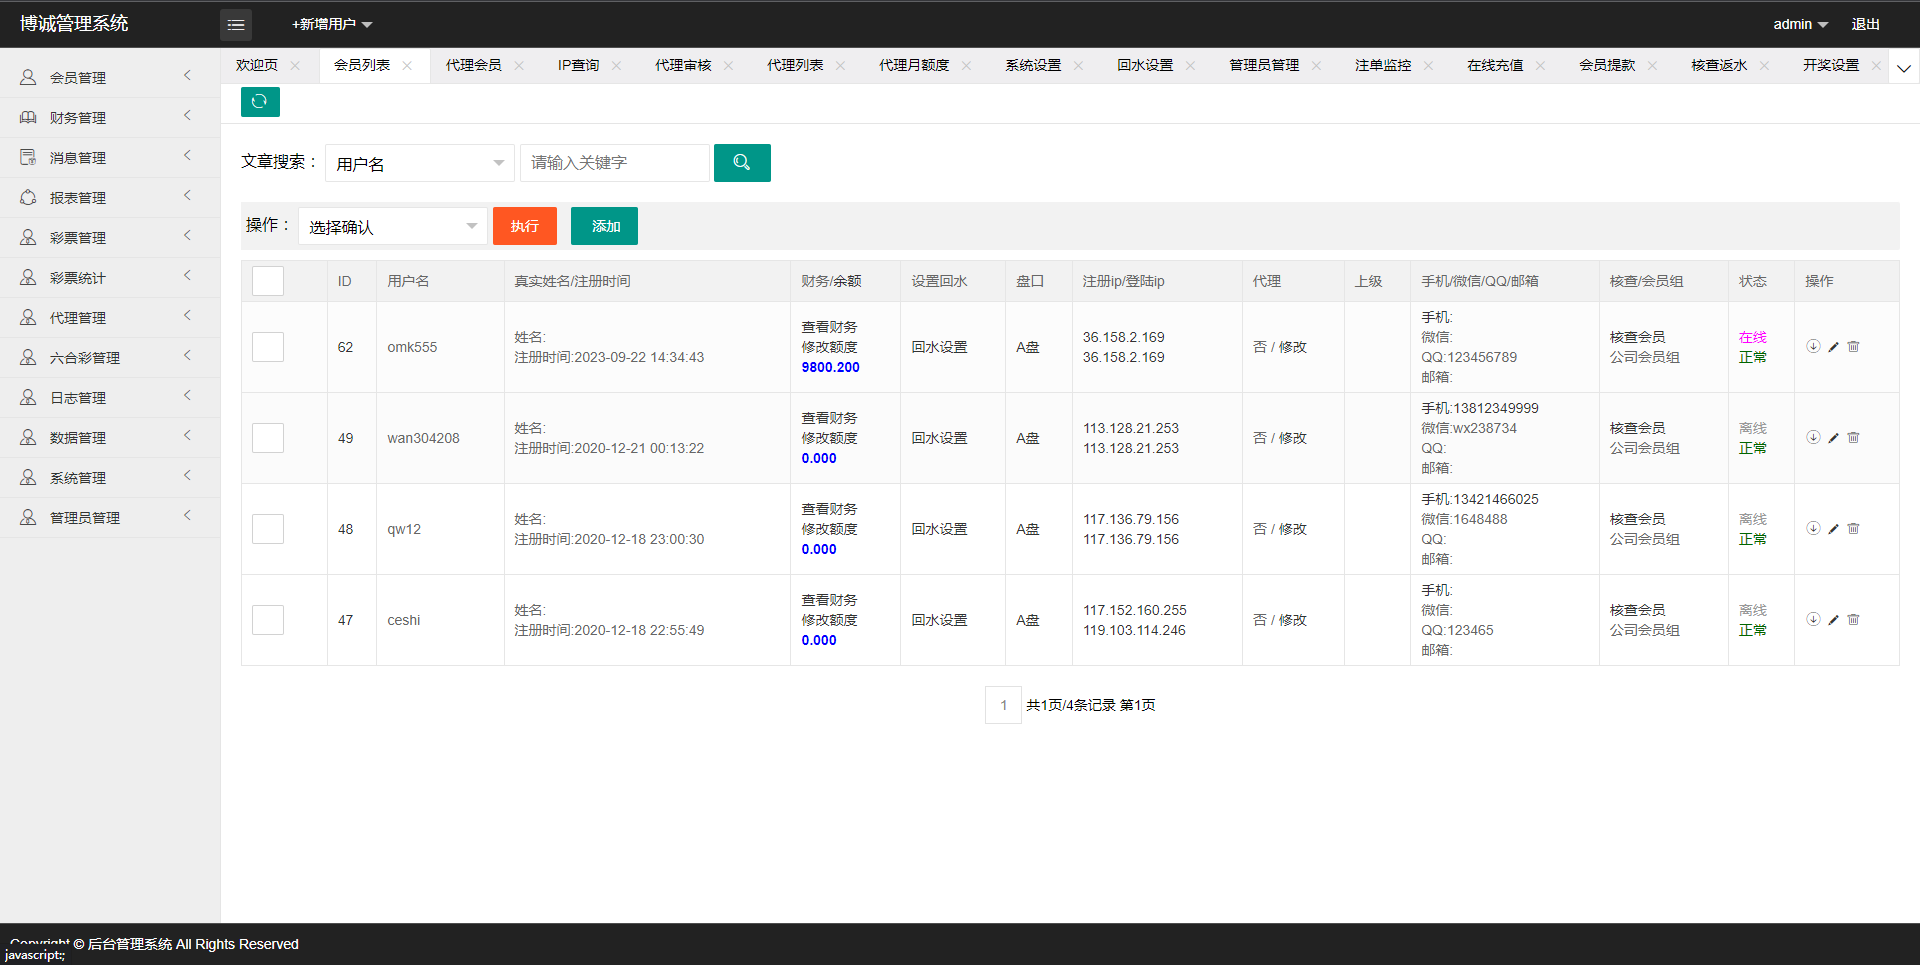This screenshot has height=965, width=1920.
Task: Select the checkbox for row ID 47
Action: (268, 620)
